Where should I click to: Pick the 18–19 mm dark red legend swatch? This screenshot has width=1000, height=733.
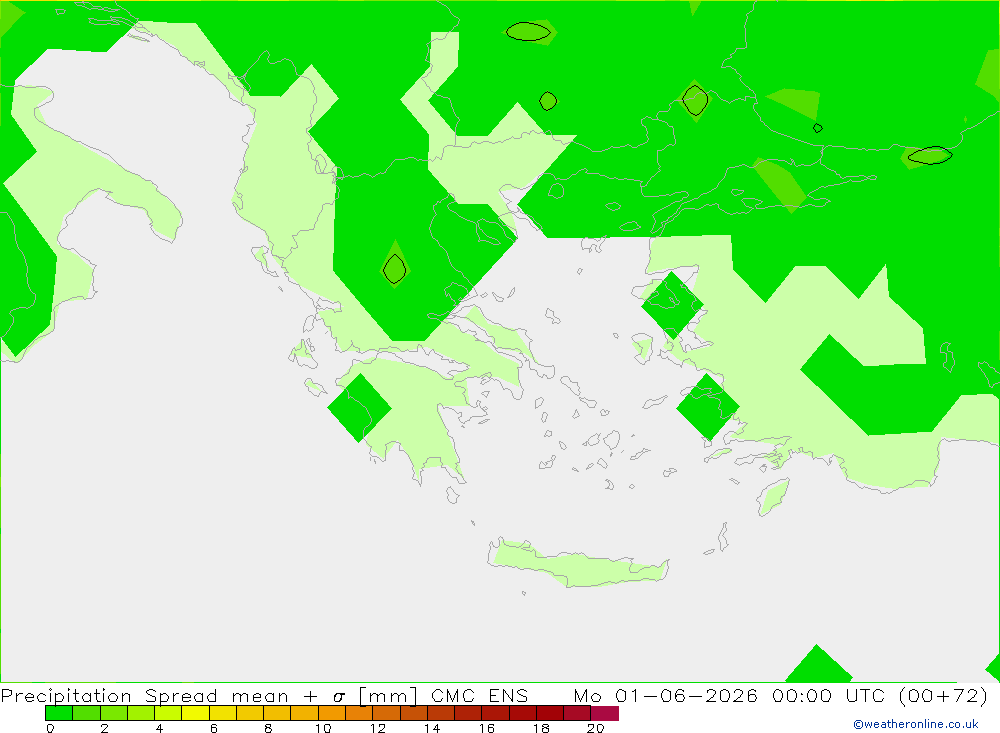click(550, 713)
